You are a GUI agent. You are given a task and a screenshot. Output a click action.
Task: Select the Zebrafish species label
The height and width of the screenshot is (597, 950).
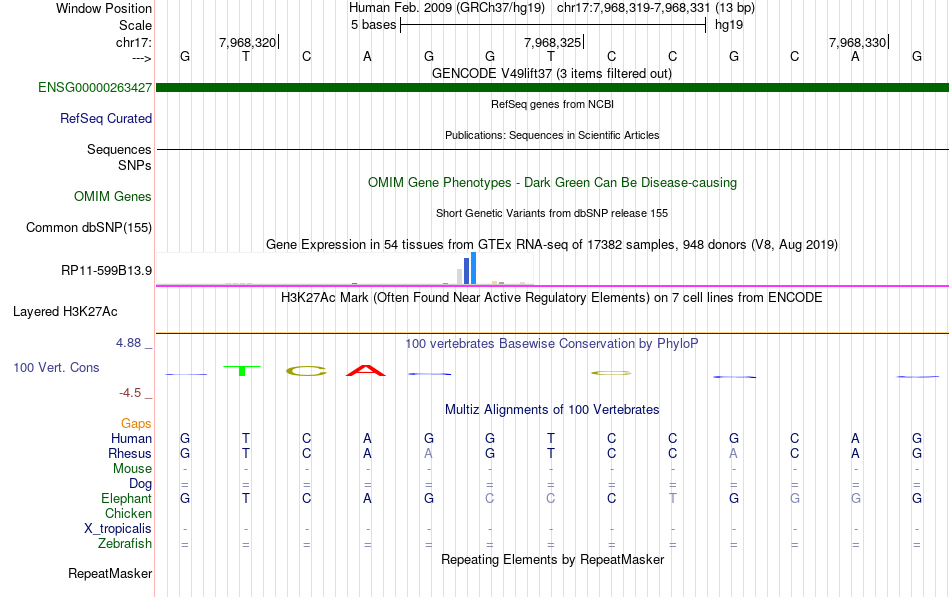pos(125,544)
